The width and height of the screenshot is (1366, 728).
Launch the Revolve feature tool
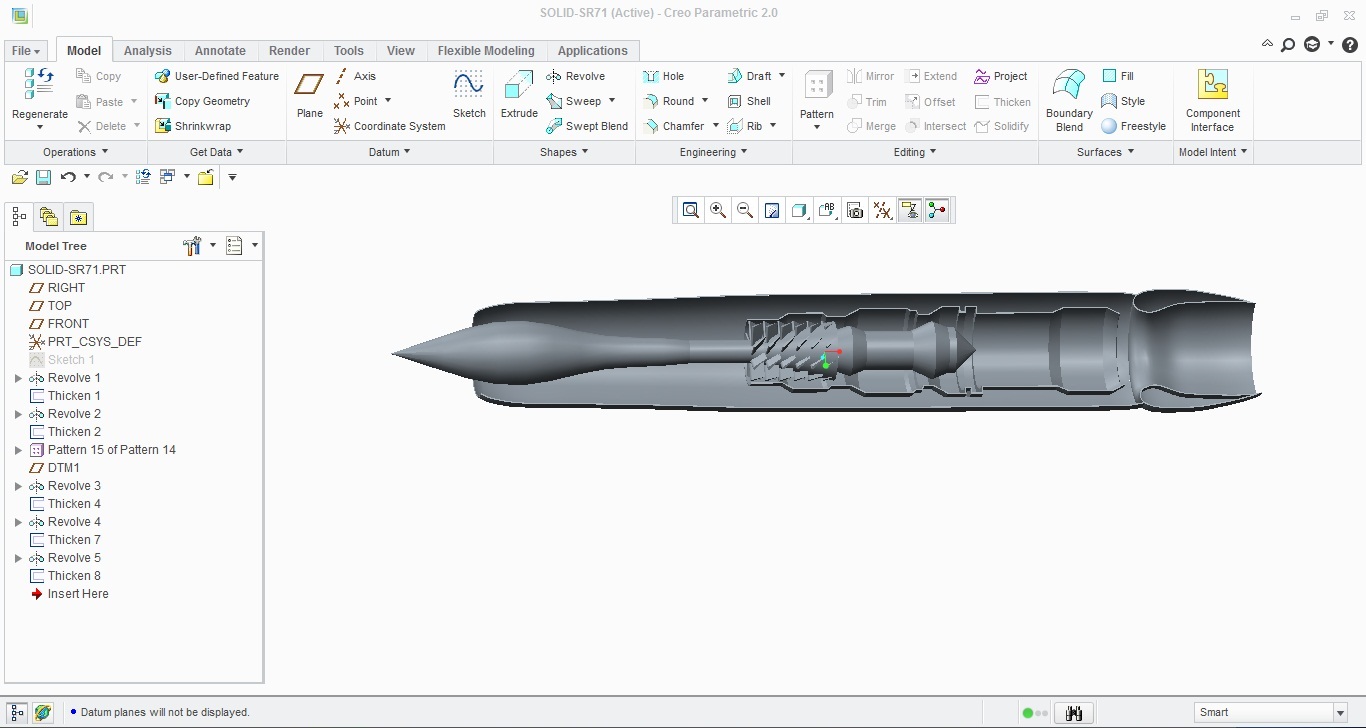575,76
